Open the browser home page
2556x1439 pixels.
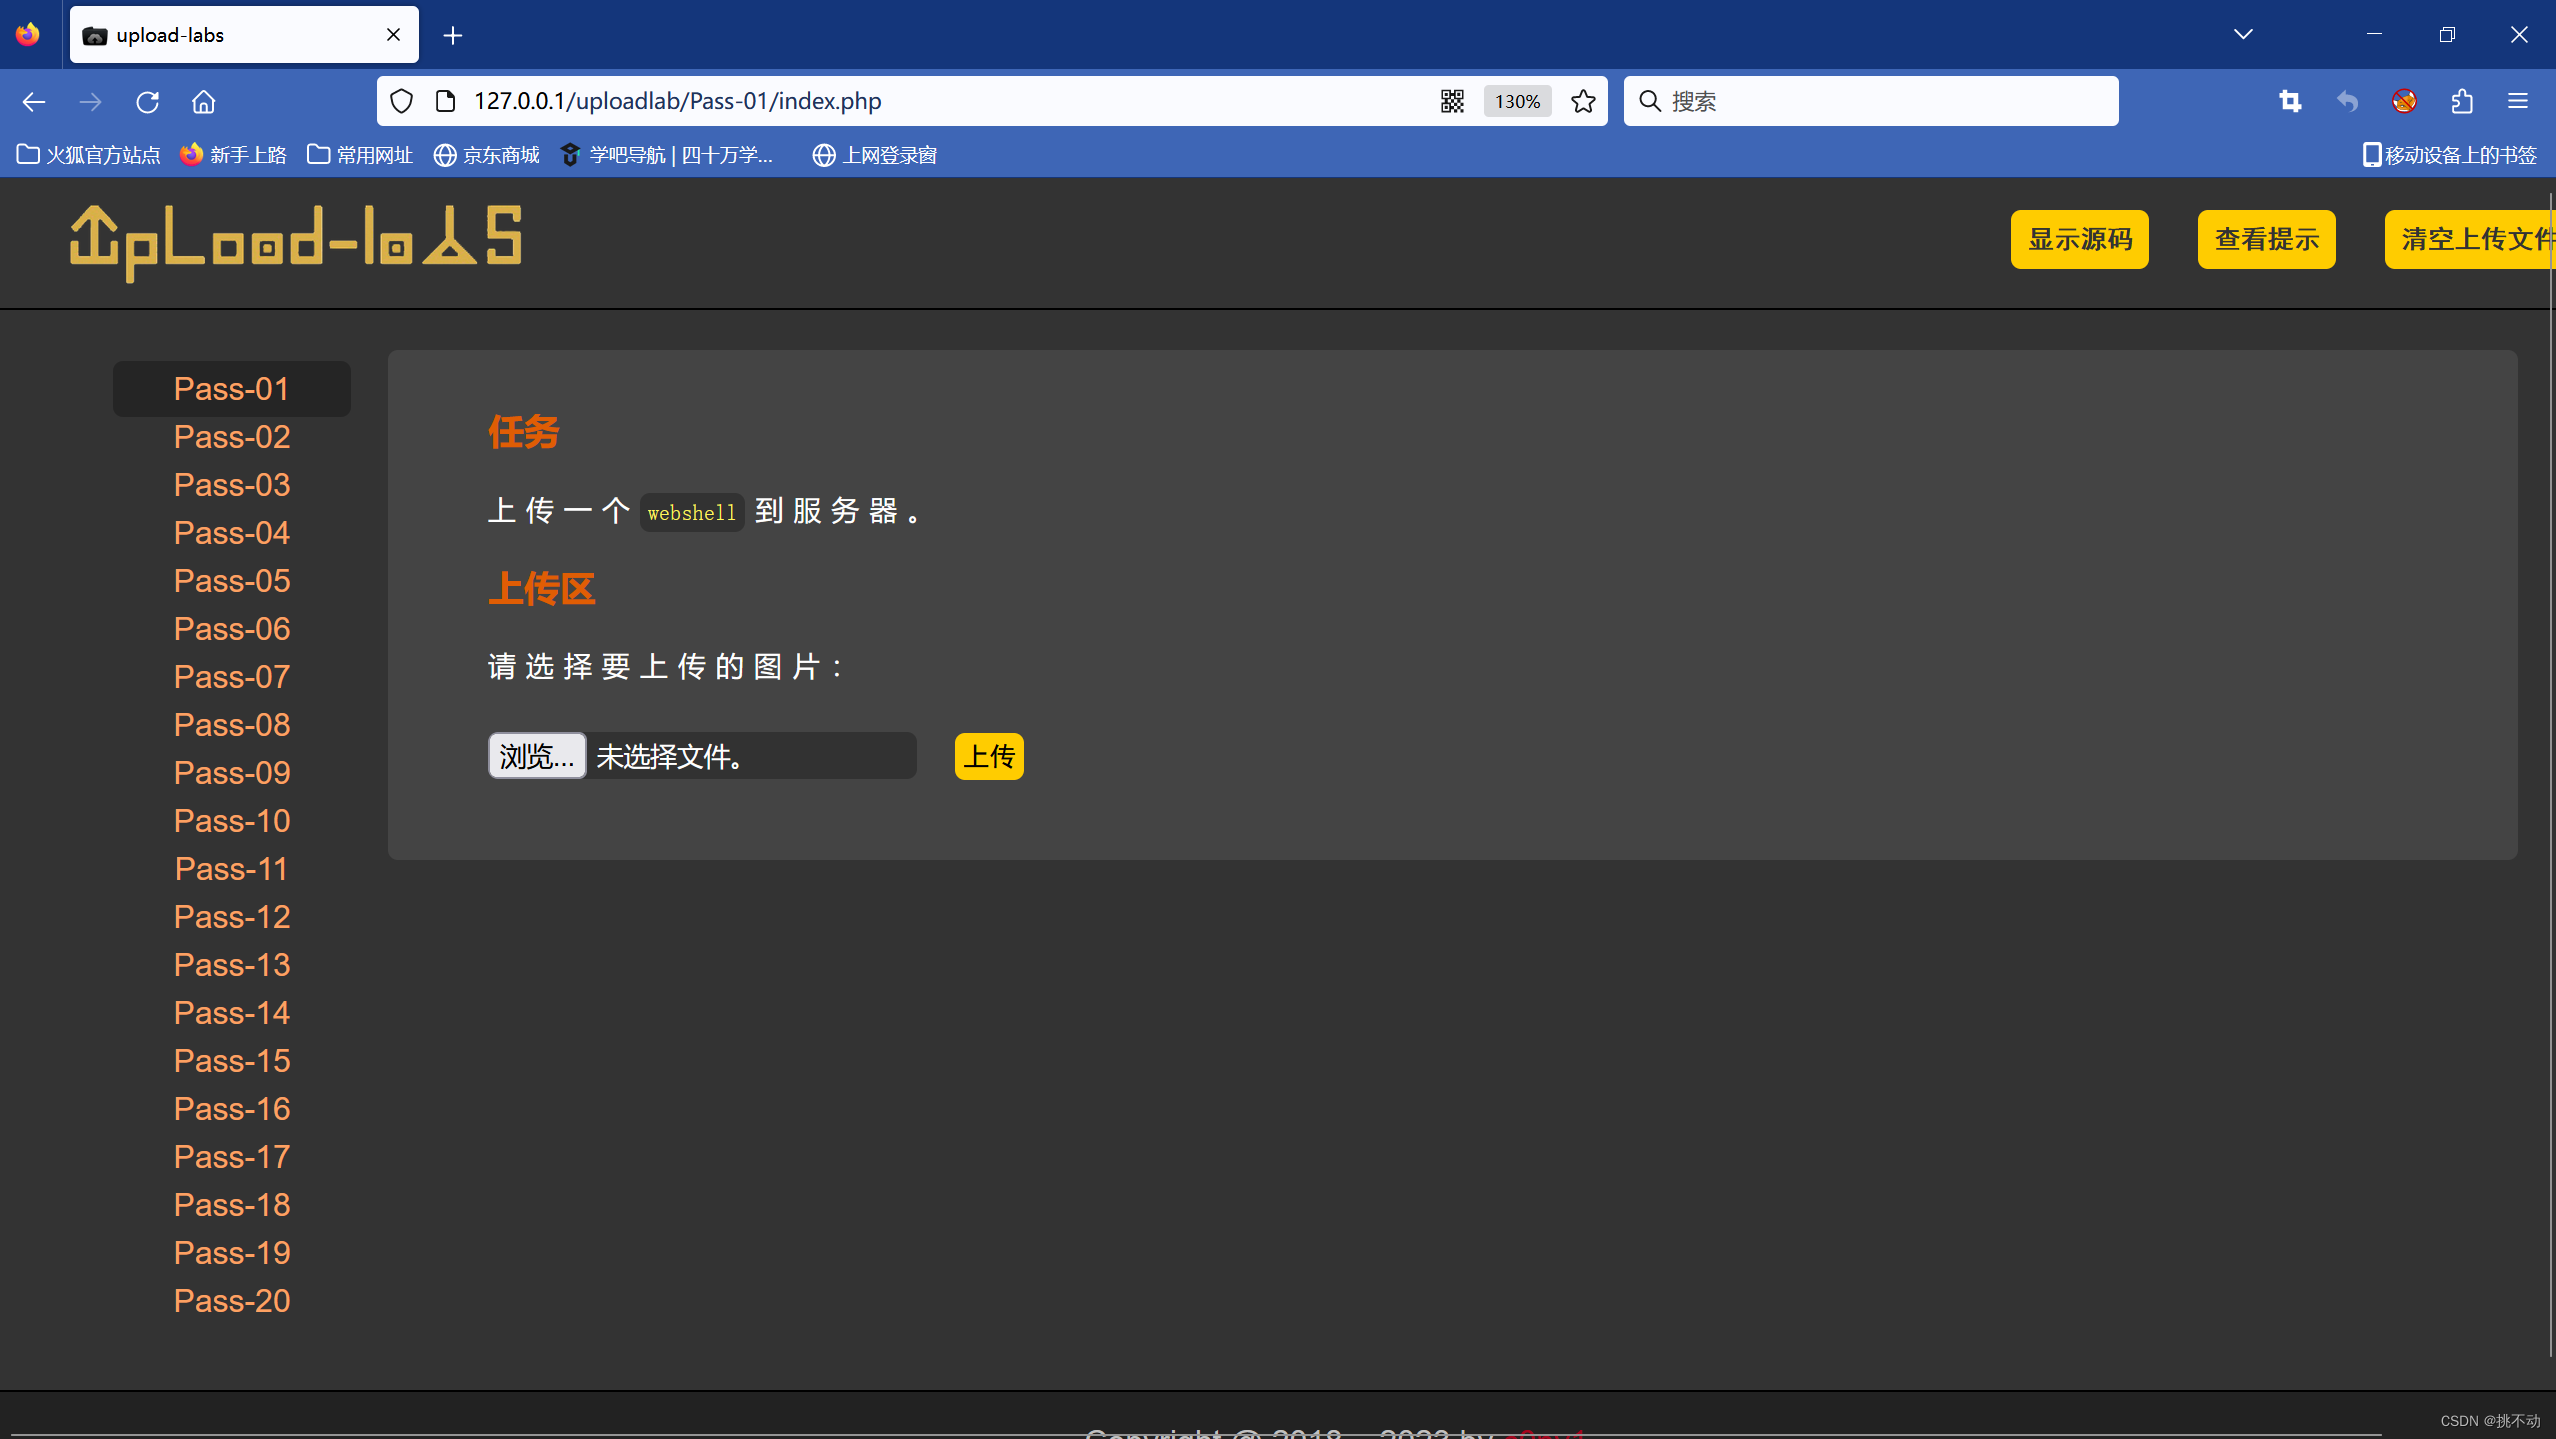[204, 101]
